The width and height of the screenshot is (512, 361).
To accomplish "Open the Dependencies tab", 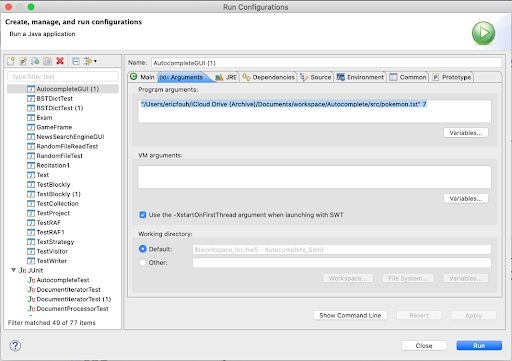I will (x=269, y=77).
